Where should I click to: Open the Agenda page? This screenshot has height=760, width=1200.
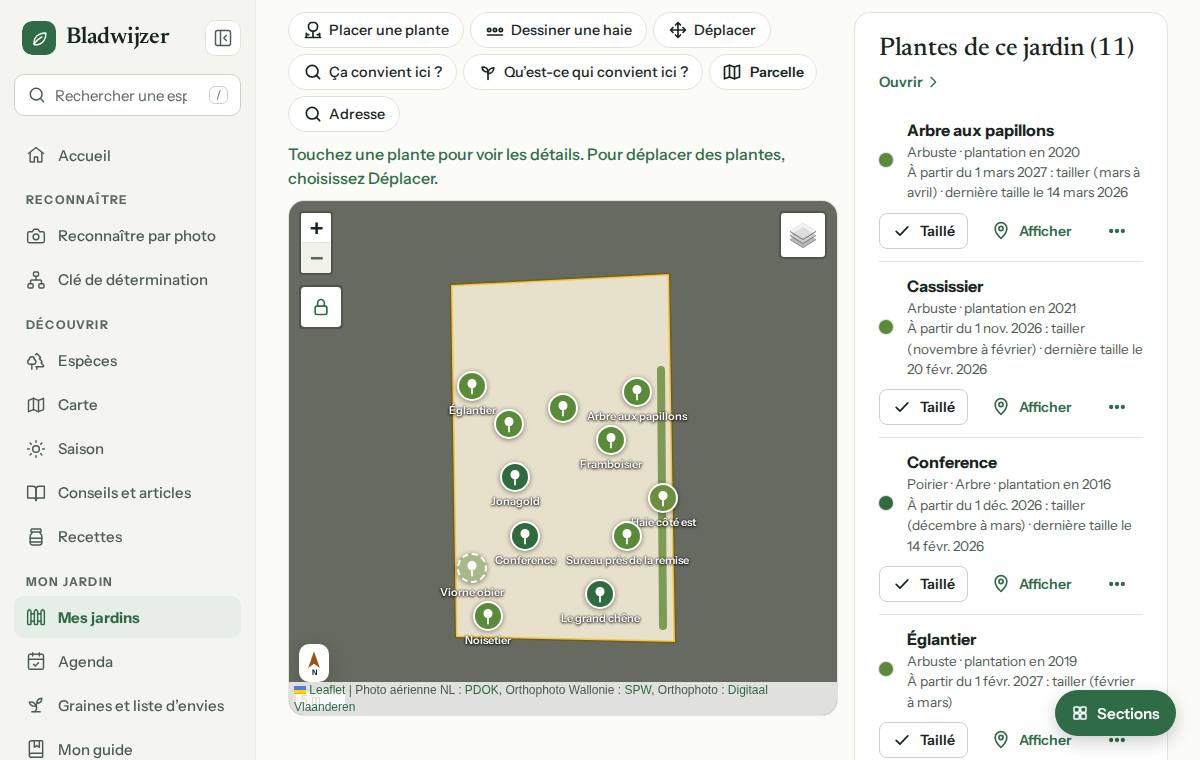coord(127,662)
